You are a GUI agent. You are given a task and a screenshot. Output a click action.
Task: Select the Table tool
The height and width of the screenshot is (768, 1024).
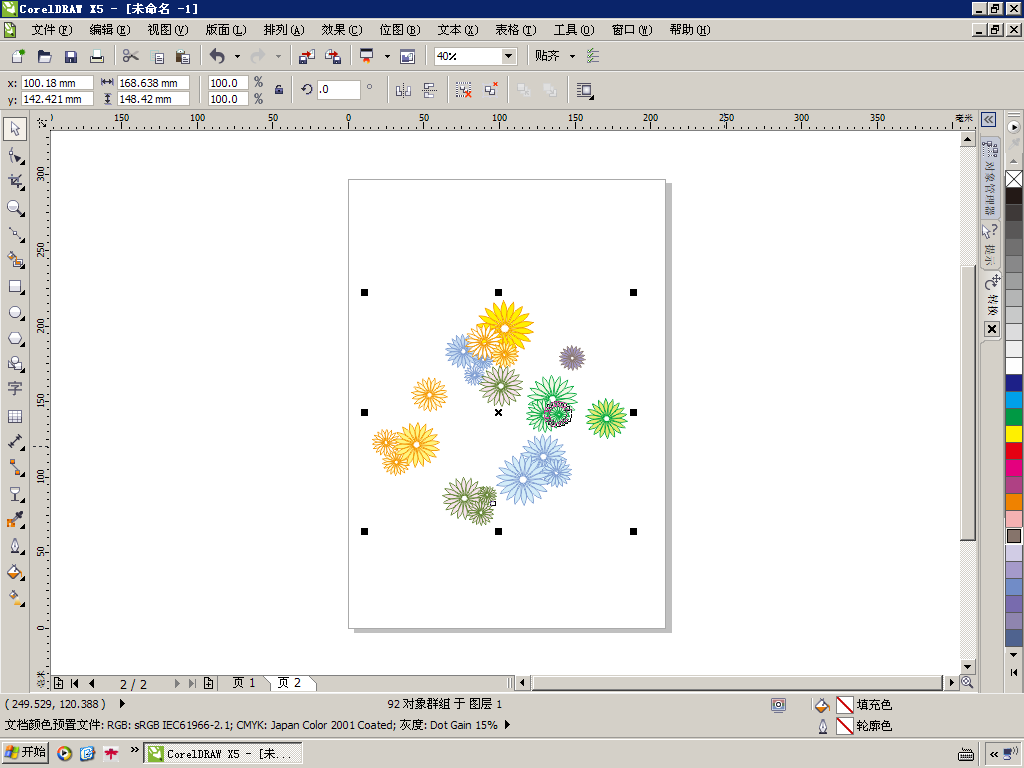click(x=15, y=416)
